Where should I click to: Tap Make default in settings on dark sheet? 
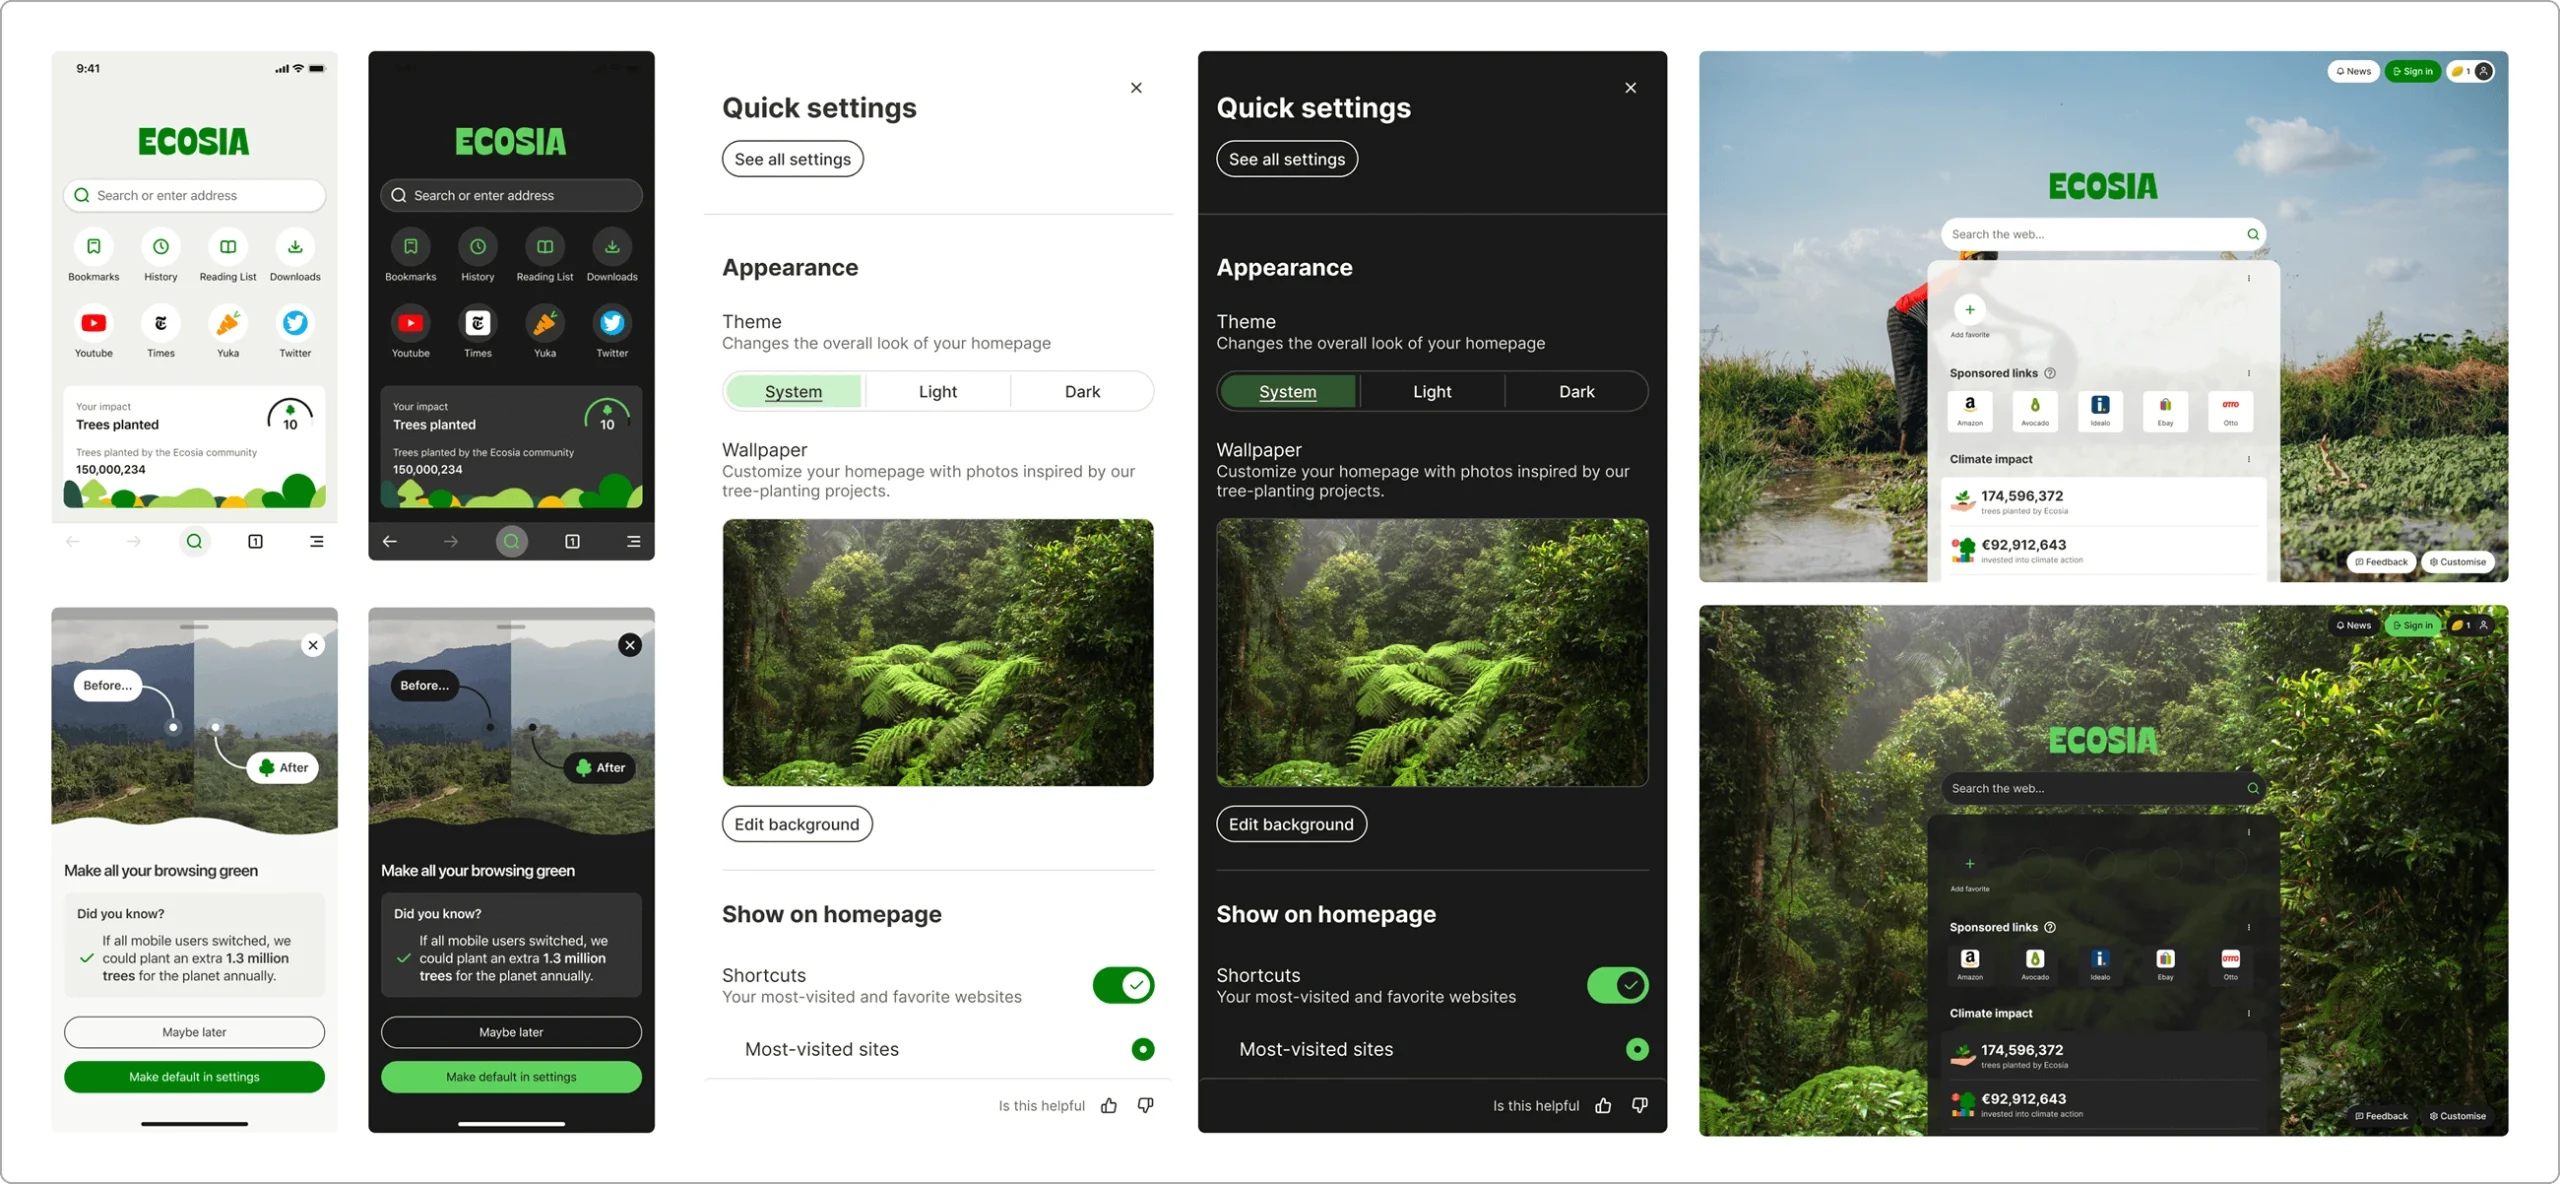coord(511,1077)
